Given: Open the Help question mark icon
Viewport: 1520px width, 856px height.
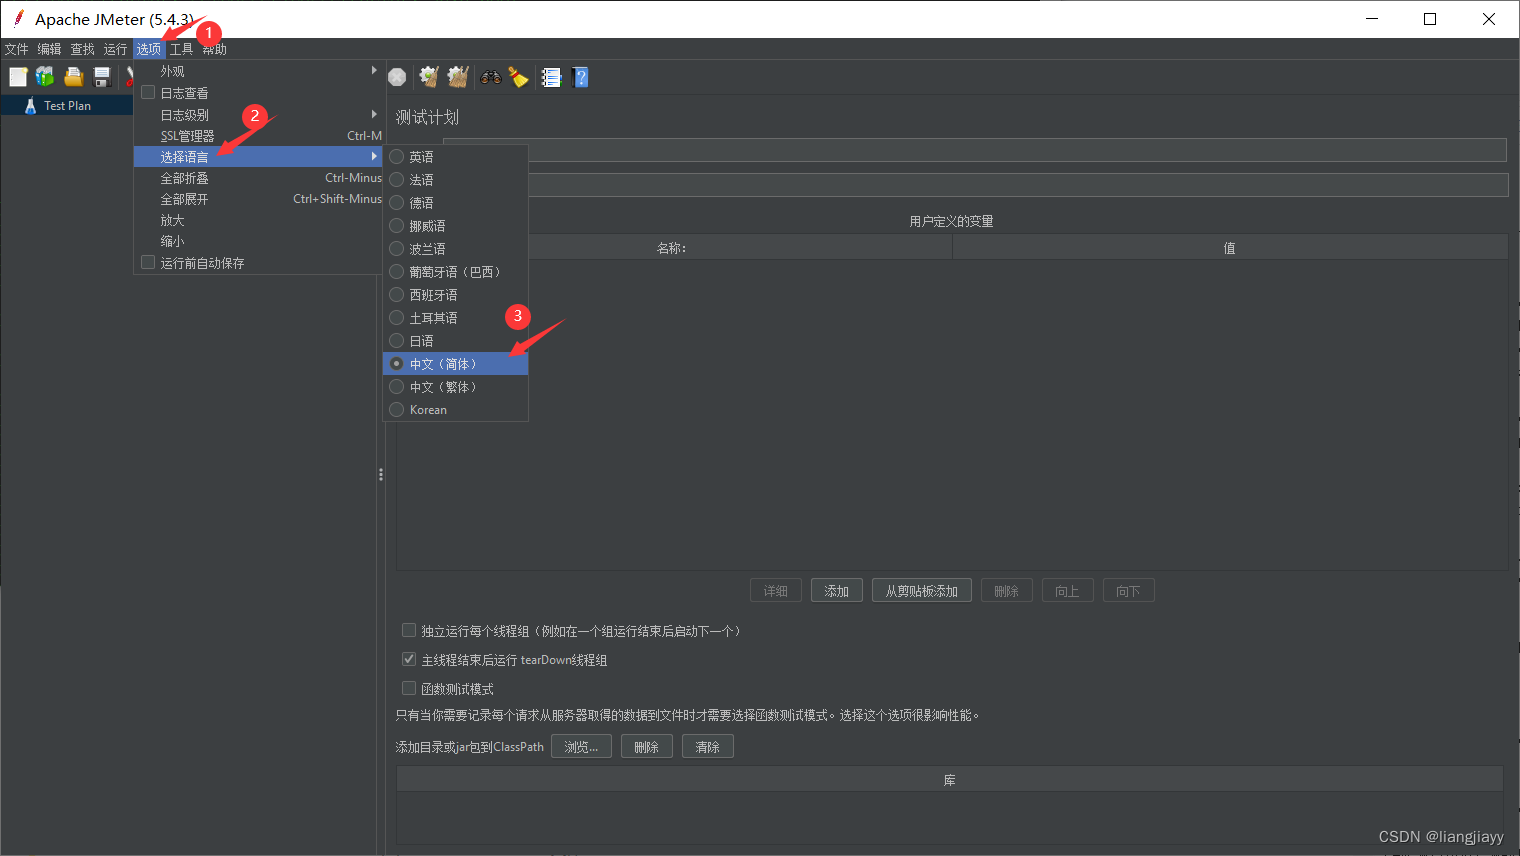Looking at the screenshot, I should [580, 77].
